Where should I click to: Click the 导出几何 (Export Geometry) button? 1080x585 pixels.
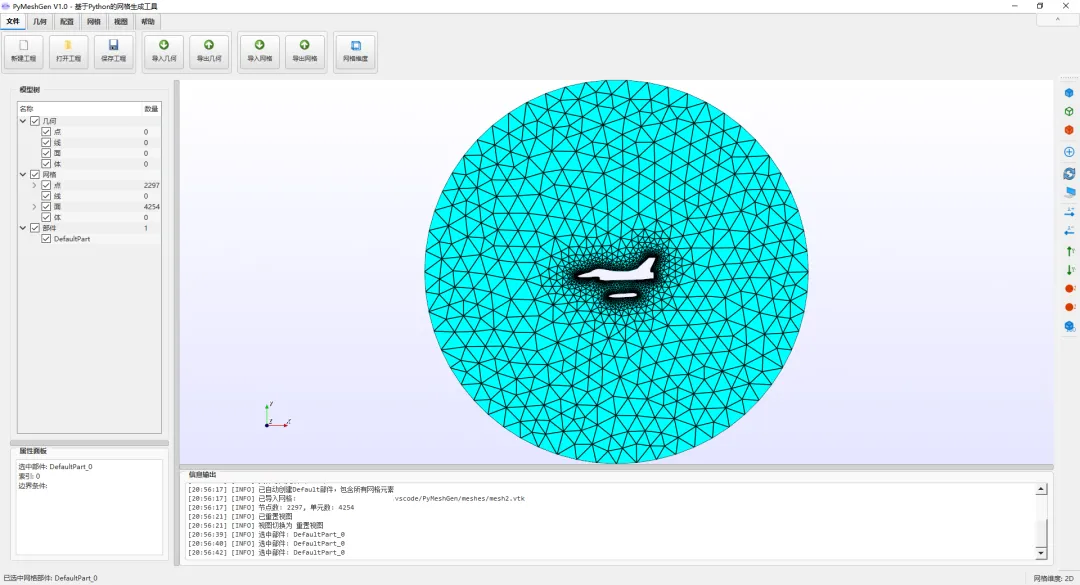(x=209, y=52)
